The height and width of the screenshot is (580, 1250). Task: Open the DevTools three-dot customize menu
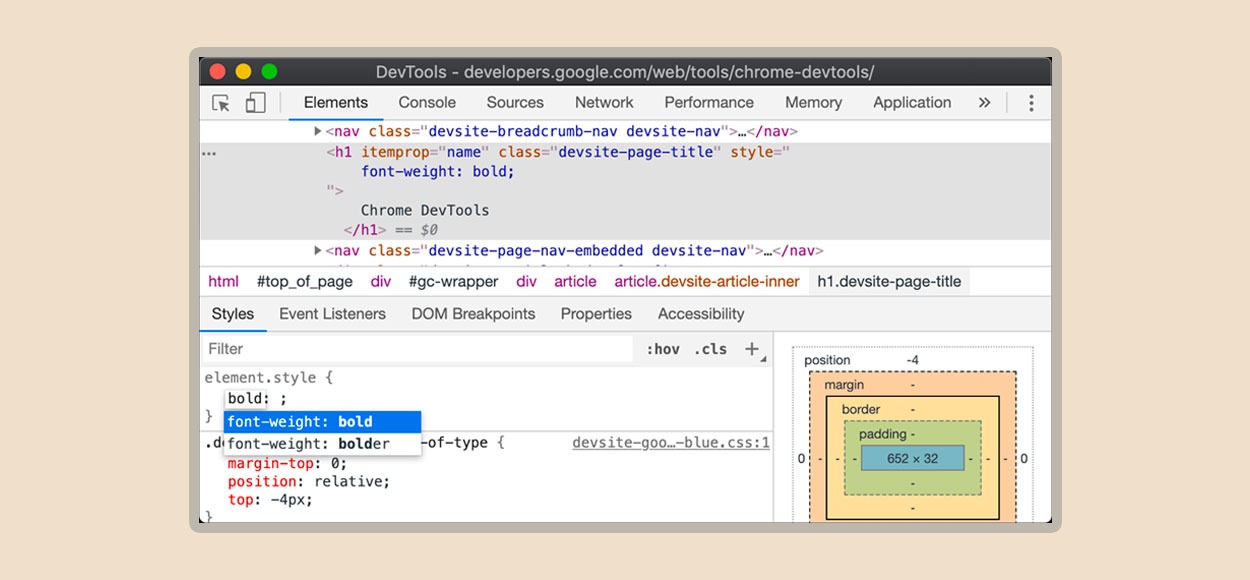coord(1031,103)
